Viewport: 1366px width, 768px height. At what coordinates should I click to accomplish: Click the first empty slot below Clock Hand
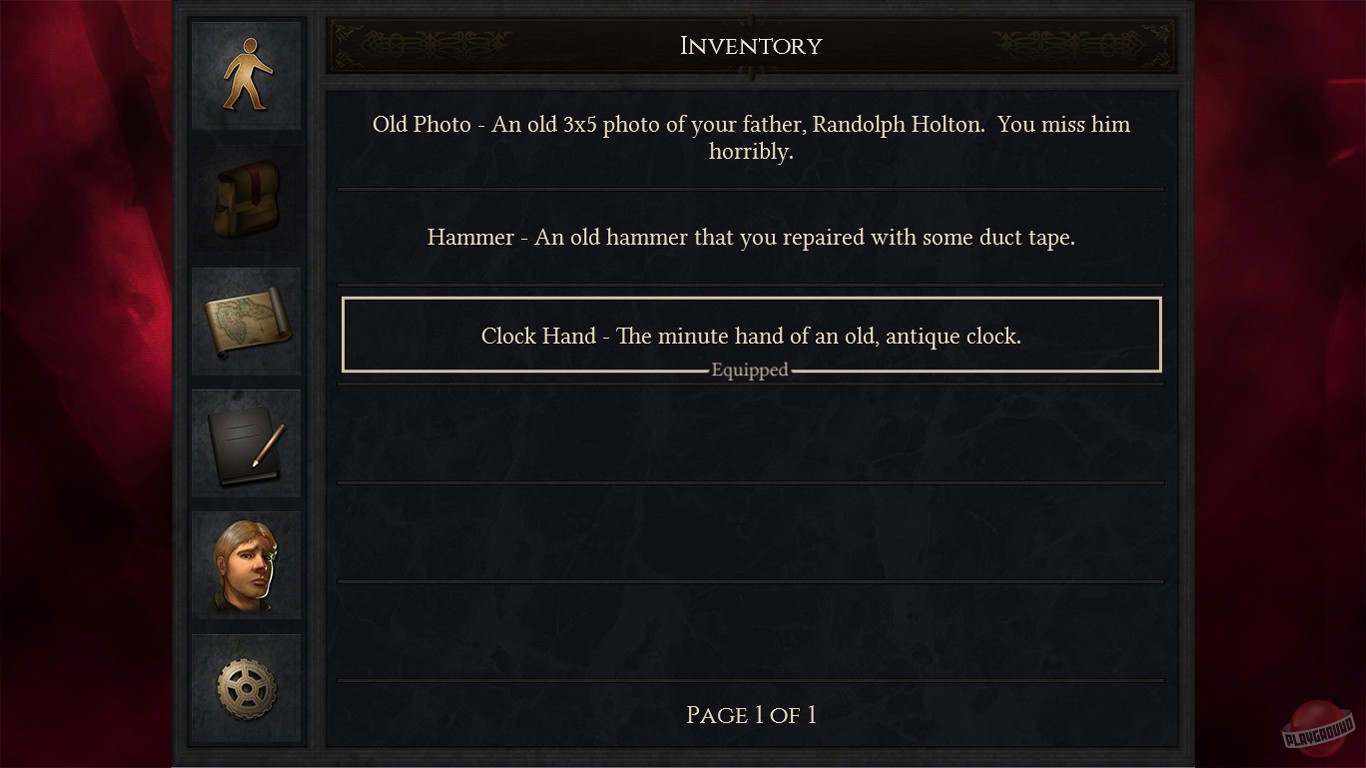(x=751, y=433)
